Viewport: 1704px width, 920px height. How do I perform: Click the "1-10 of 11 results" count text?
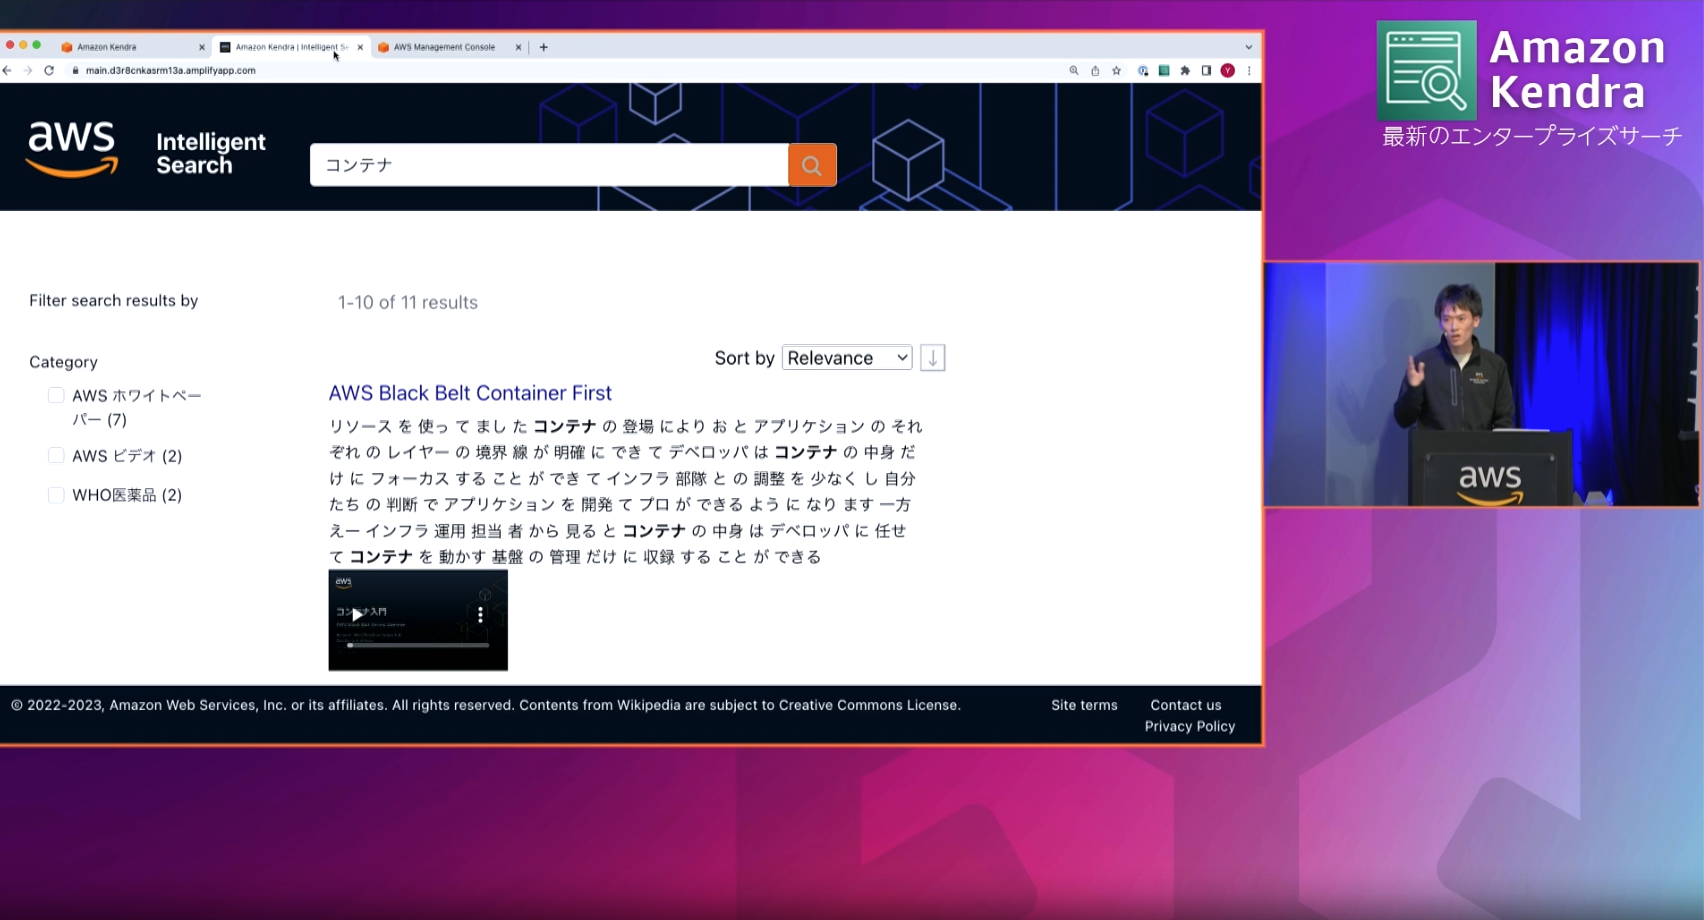(408, 302)
